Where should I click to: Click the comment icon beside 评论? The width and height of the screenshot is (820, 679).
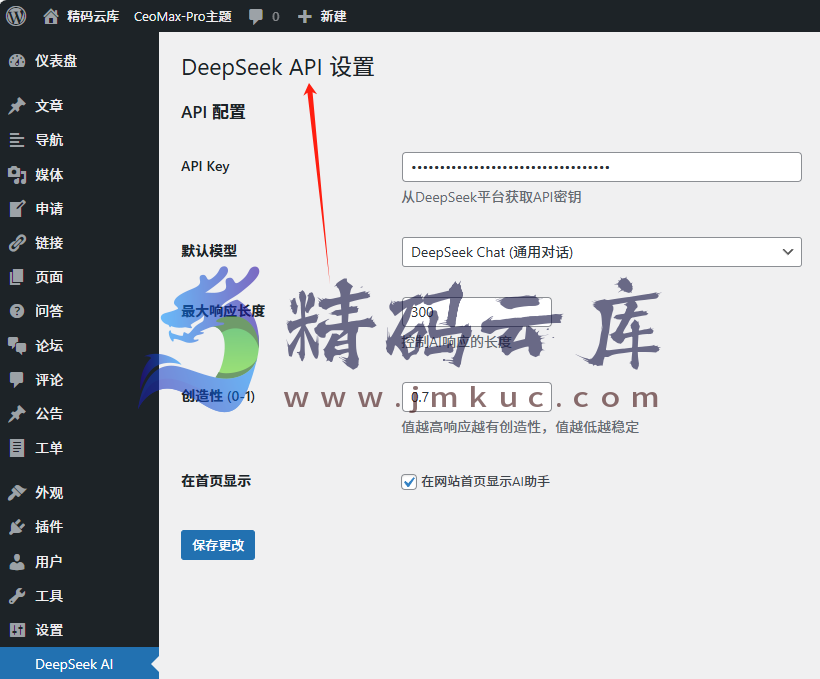(x=17, y=380)
